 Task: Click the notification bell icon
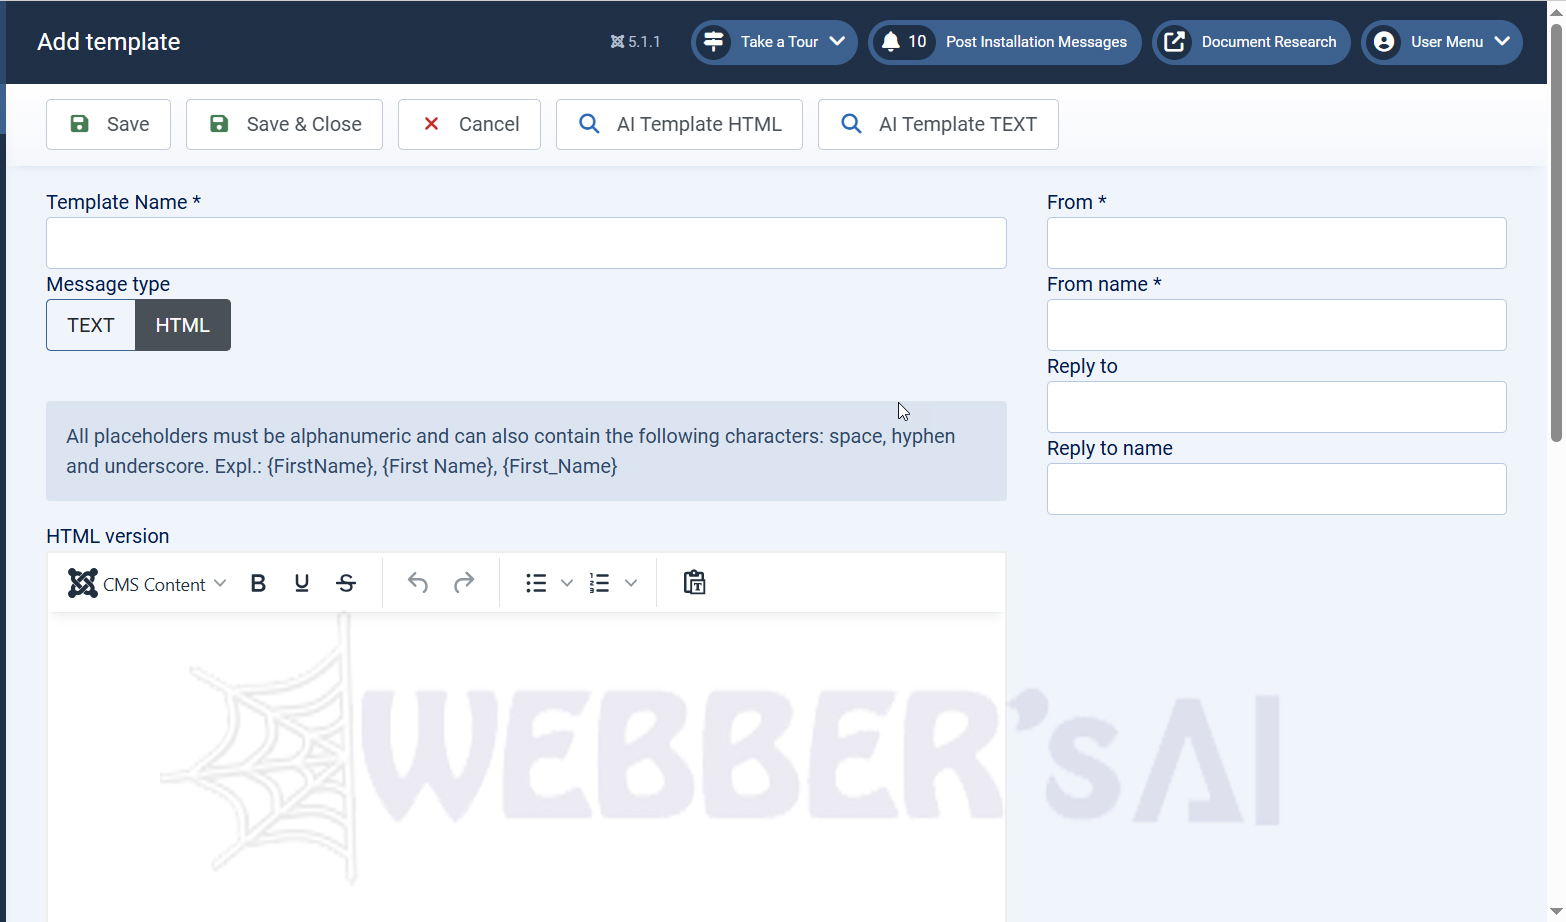point(890,42)
